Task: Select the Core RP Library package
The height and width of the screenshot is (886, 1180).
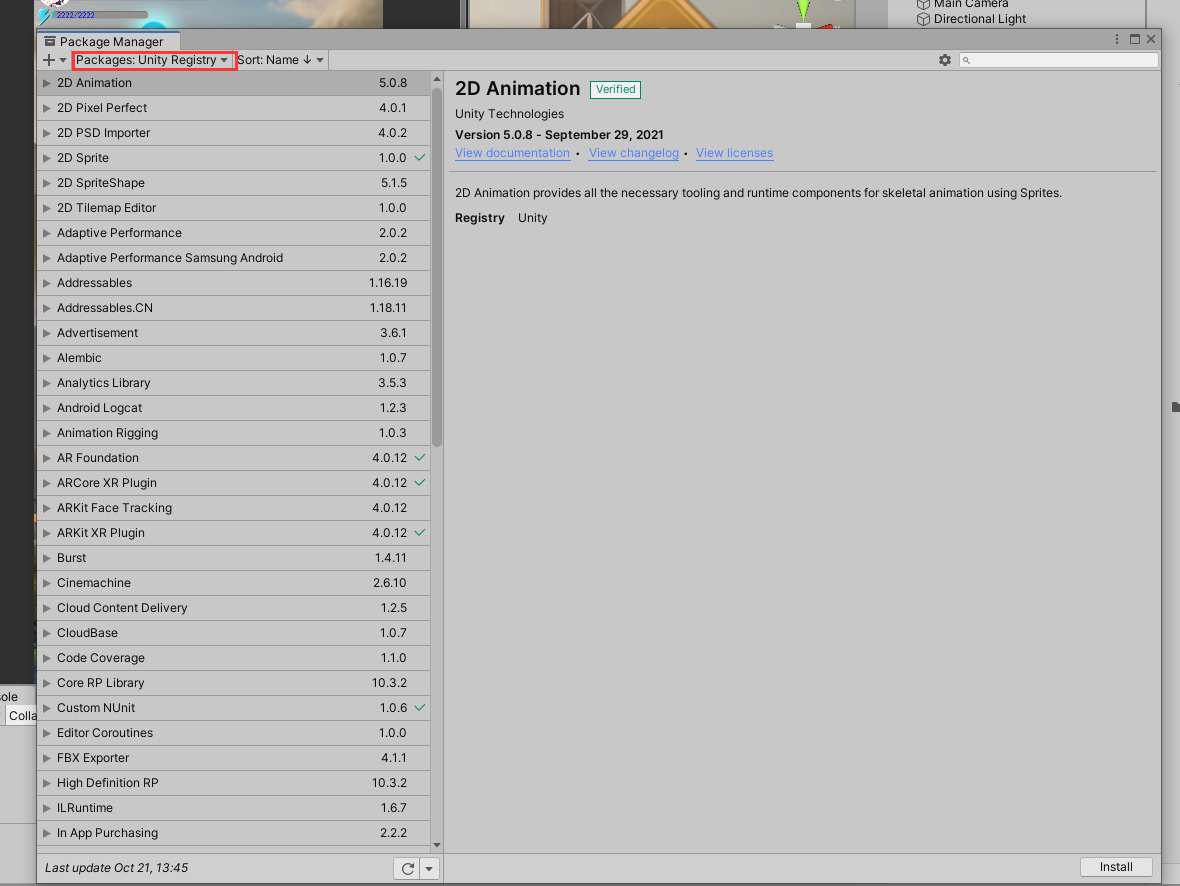Action: pyautogui.click(x=233, y=683)
